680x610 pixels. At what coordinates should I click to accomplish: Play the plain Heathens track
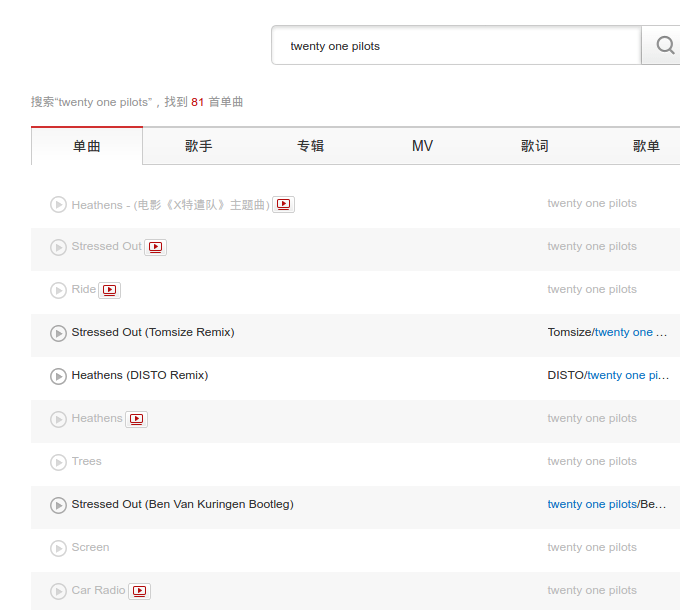tap(58, 419)
